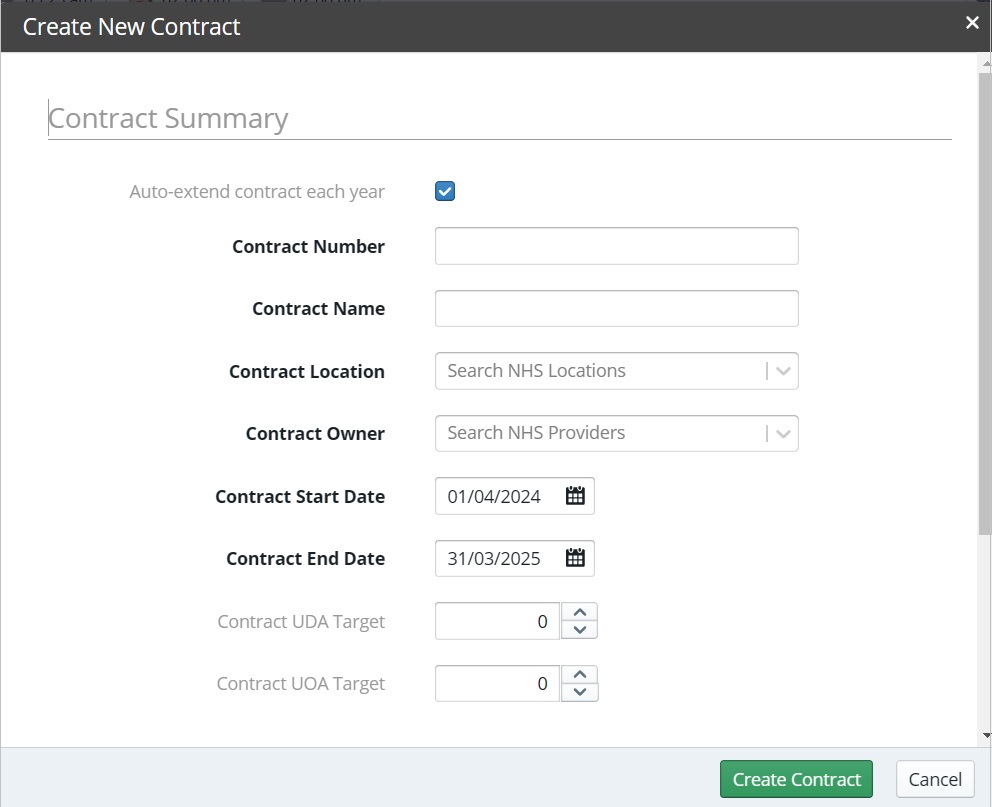This screenshot has height=807, width=992.
Task: Increase the Contract UDA Target value
Action: click(x=580, y=612)
